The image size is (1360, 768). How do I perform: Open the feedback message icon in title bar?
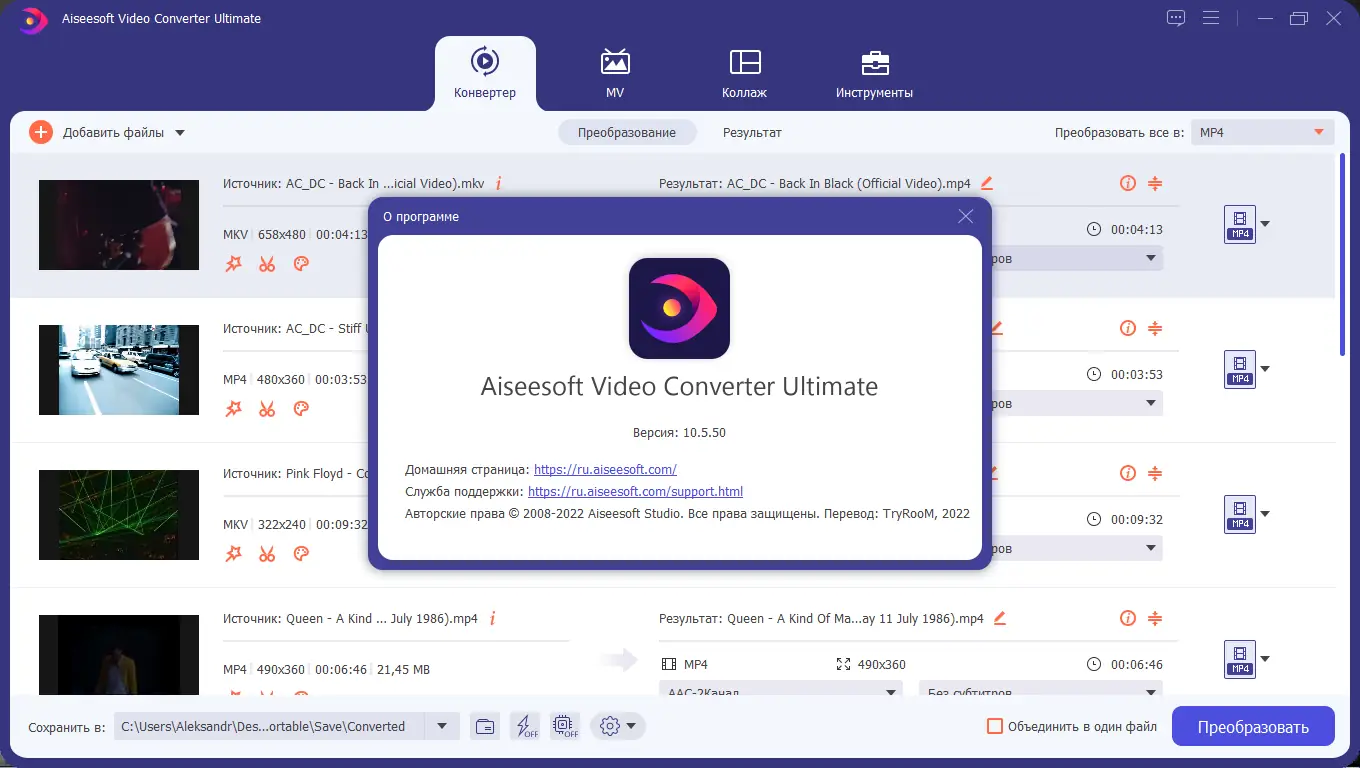1176,18
